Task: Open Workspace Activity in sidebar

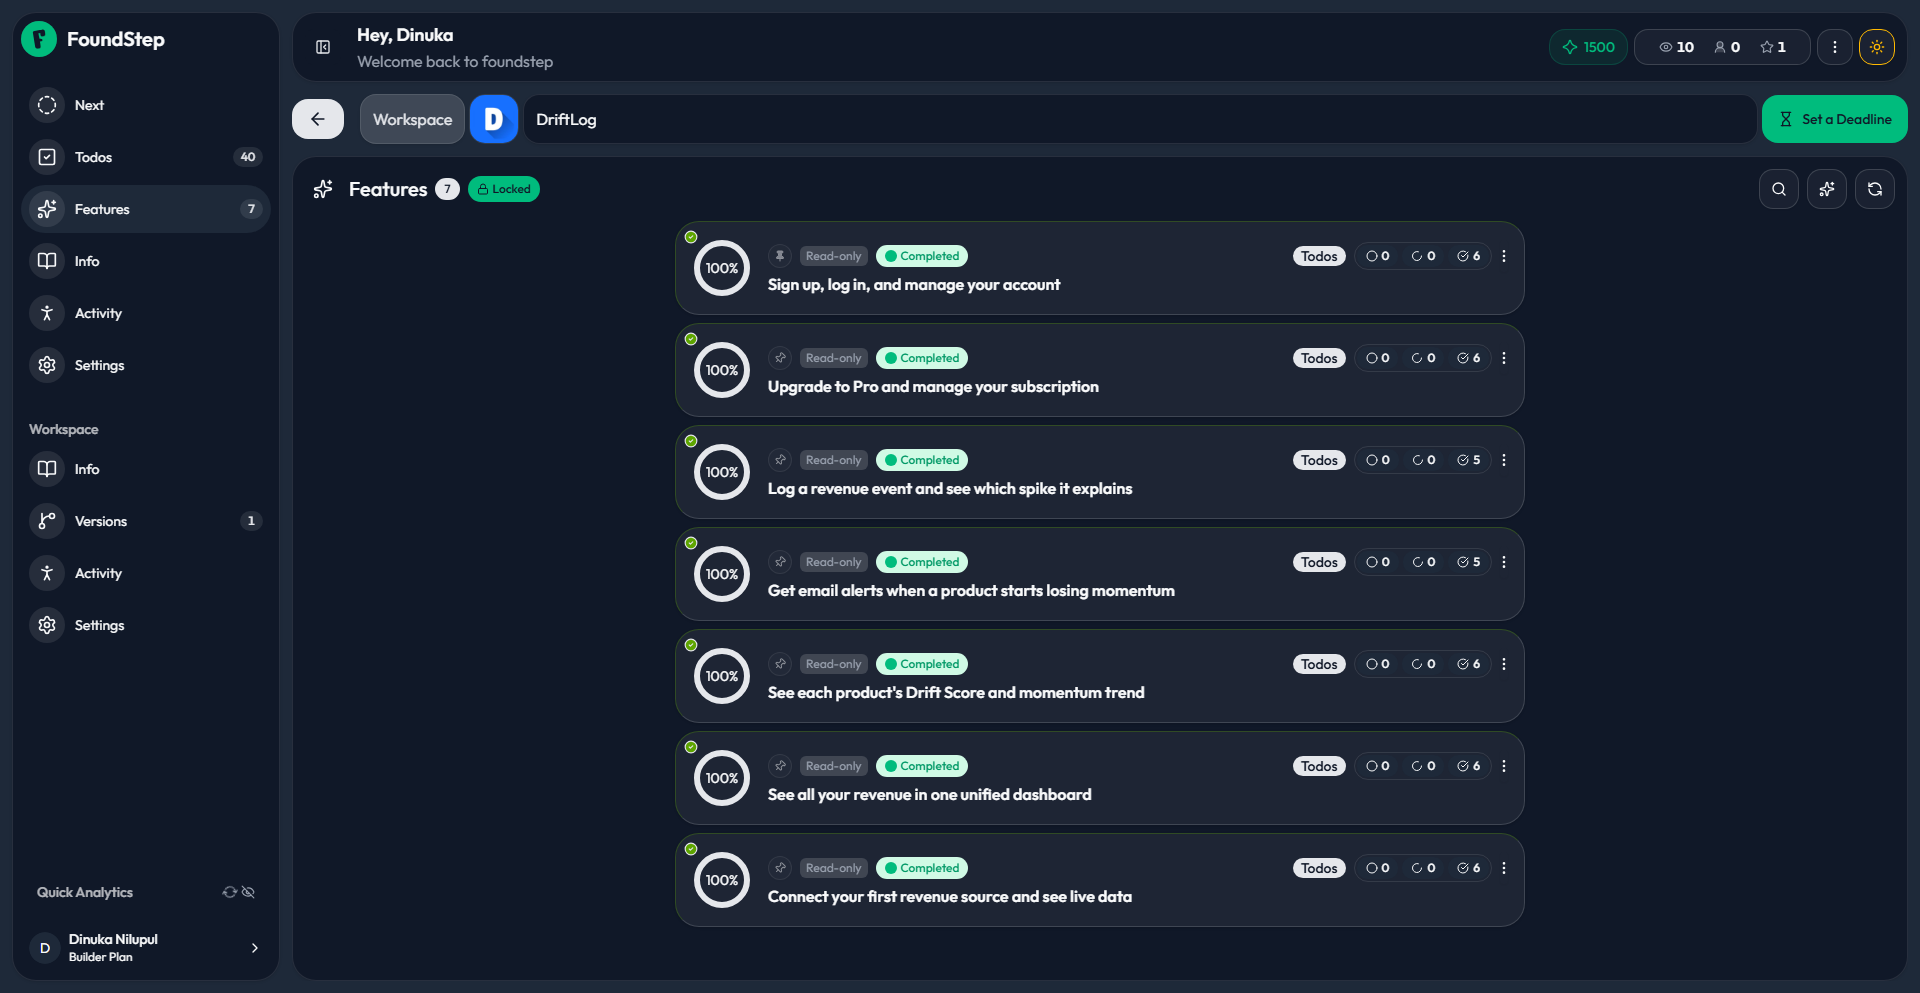Action: 146,573
